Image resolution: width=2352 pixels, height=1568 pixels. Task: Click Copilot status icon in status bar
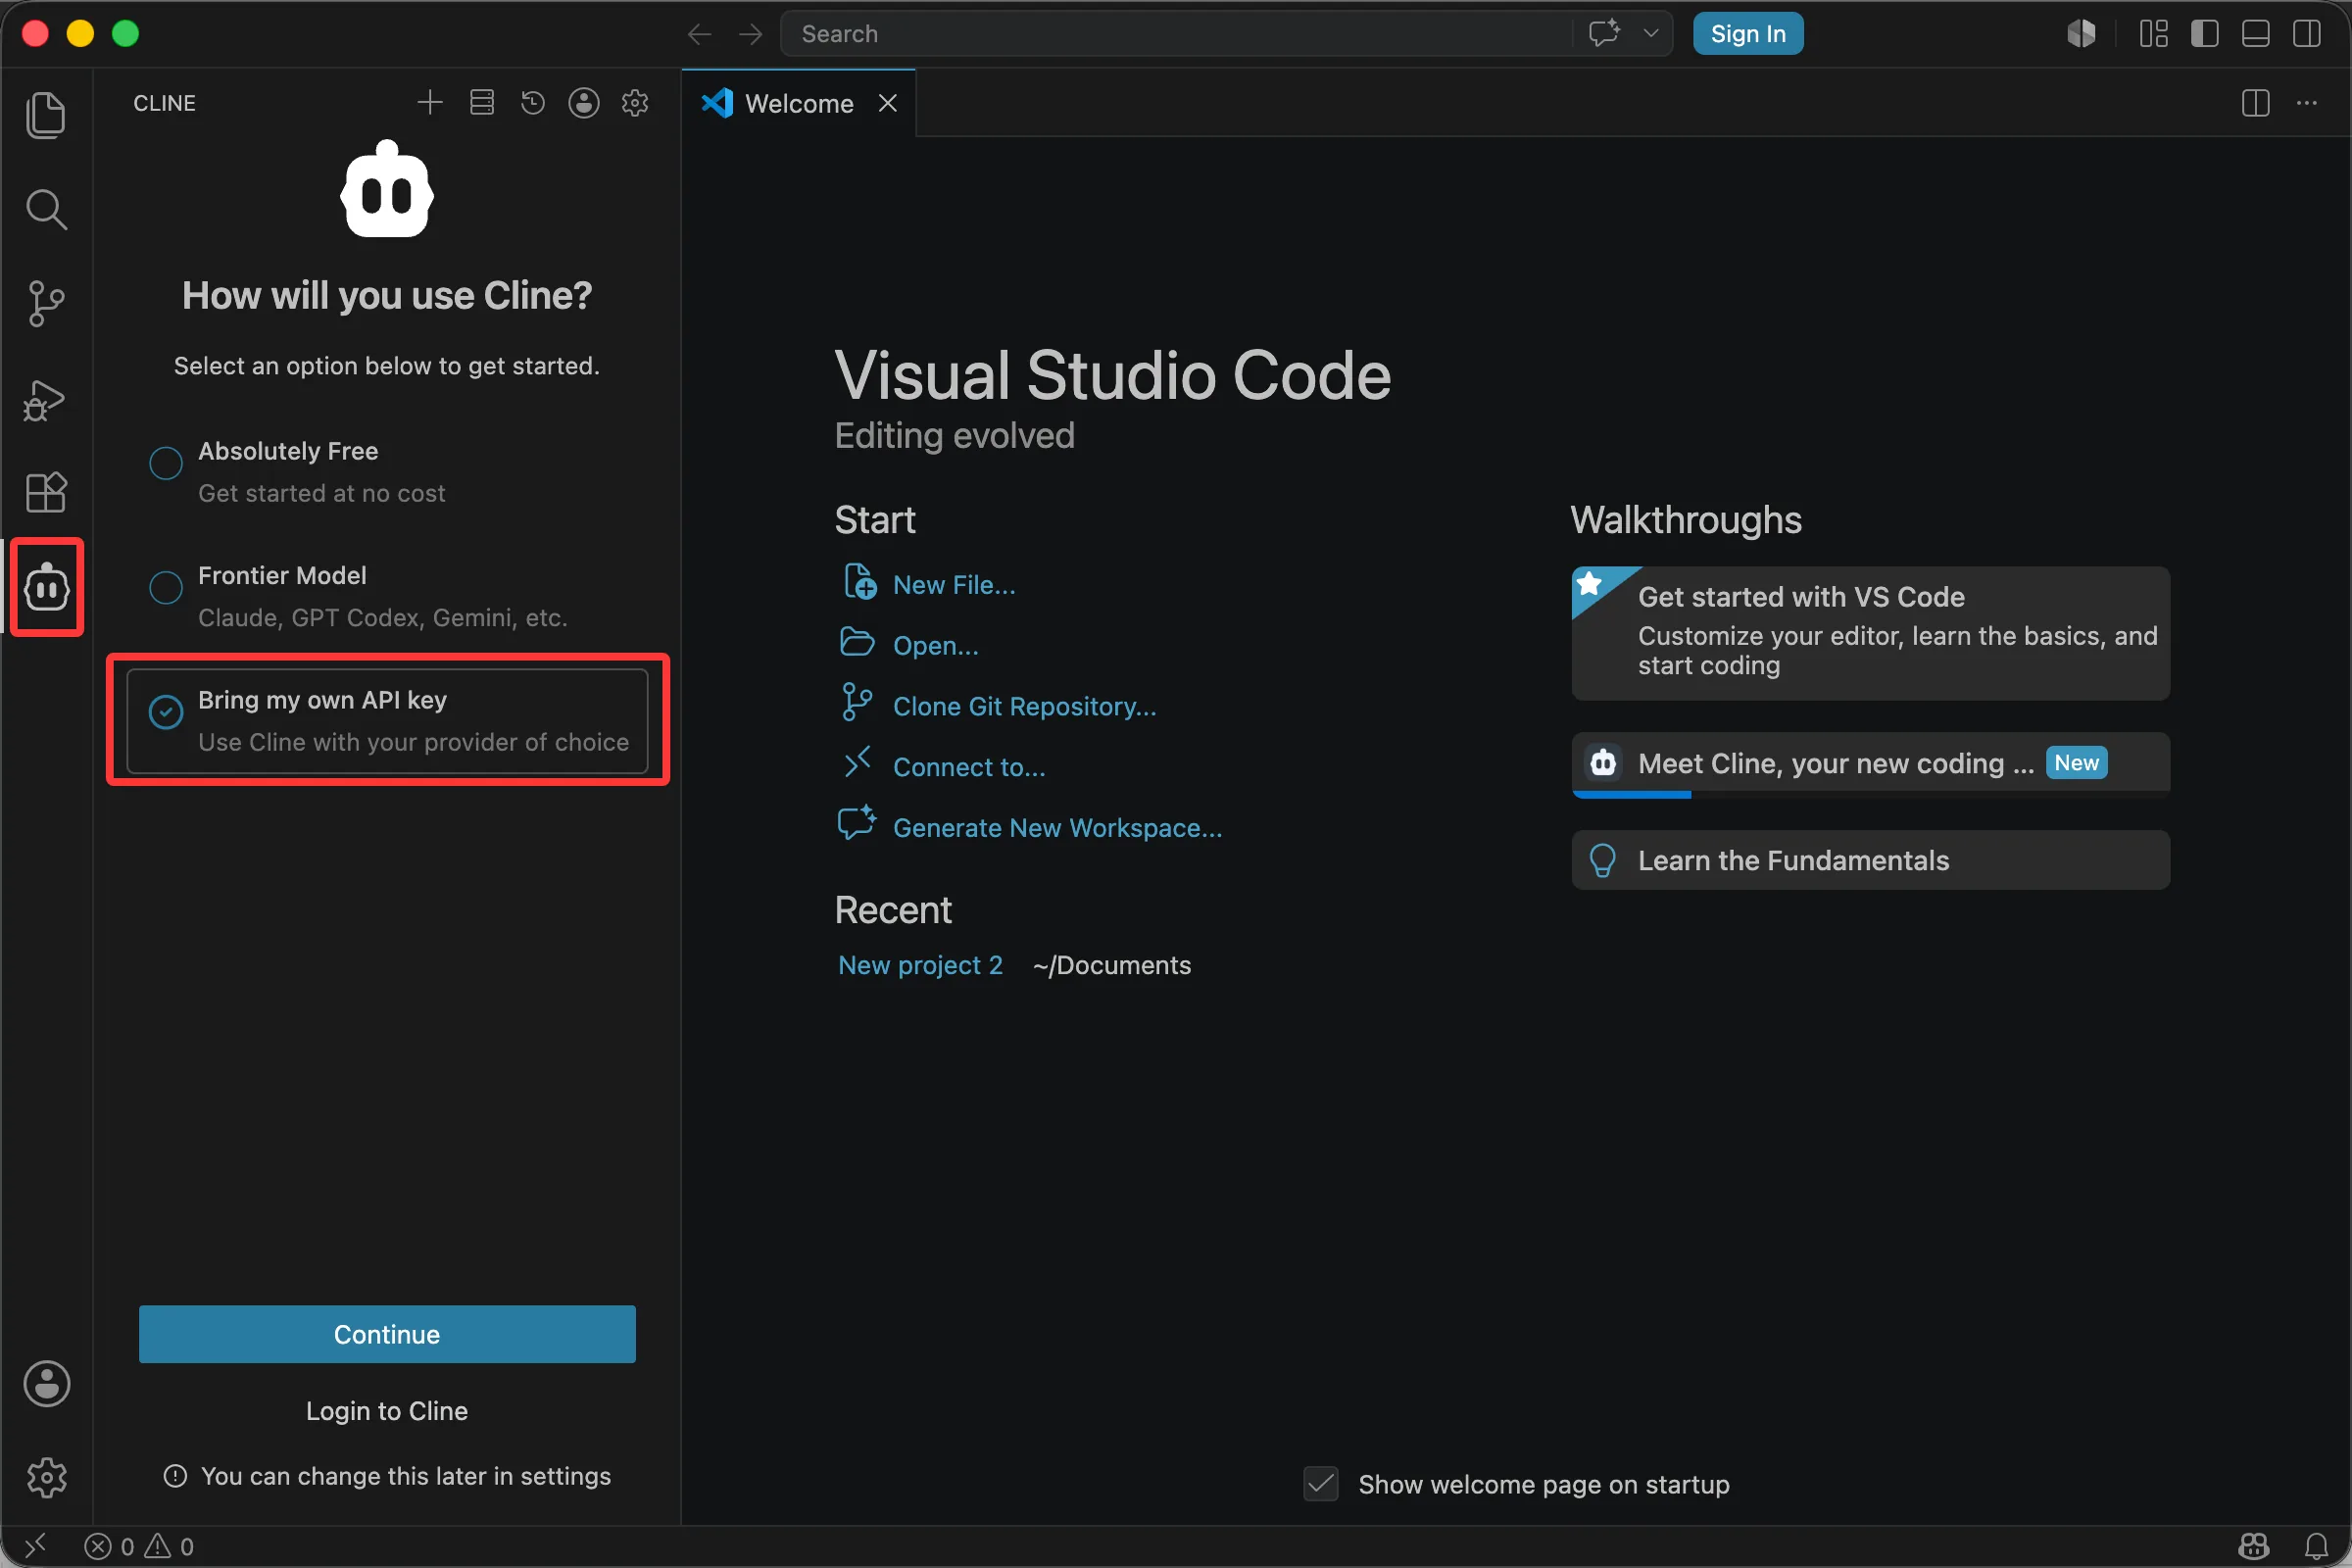pyautogui.click(x=2254, y=1547)
